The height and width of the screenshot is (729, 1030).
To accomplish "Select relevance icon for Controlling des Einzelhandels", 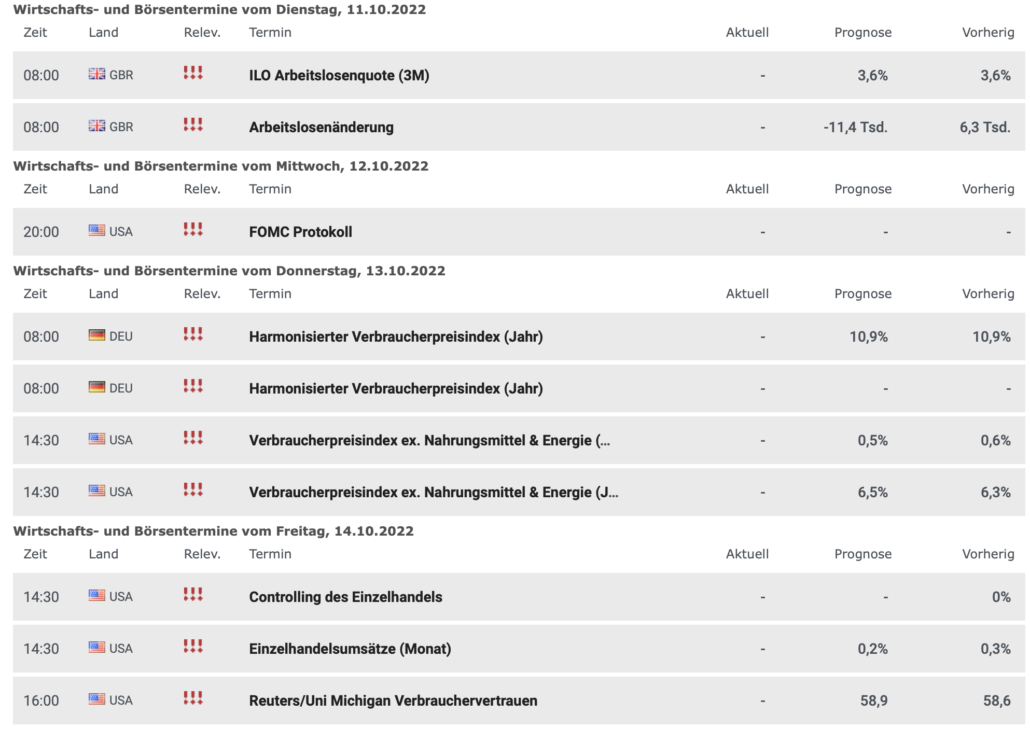I will [193, 595].
